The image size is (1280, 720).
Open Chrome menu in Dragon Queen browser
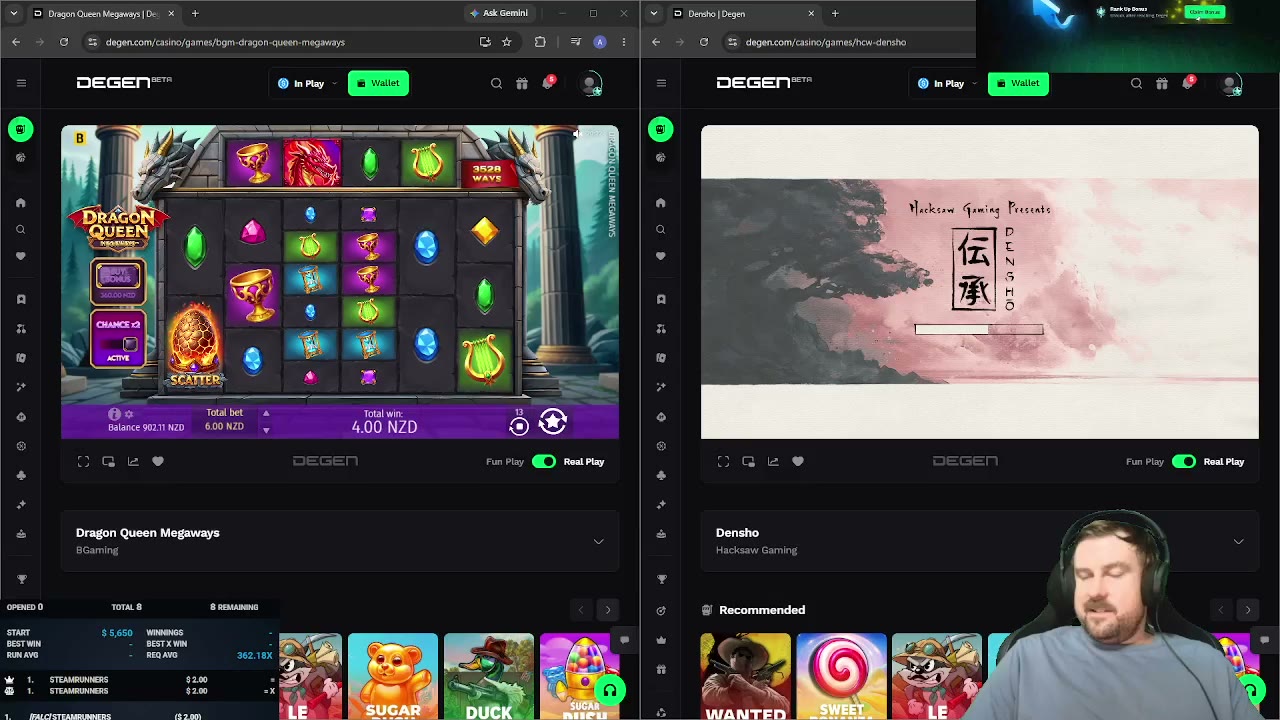(624, 42)
